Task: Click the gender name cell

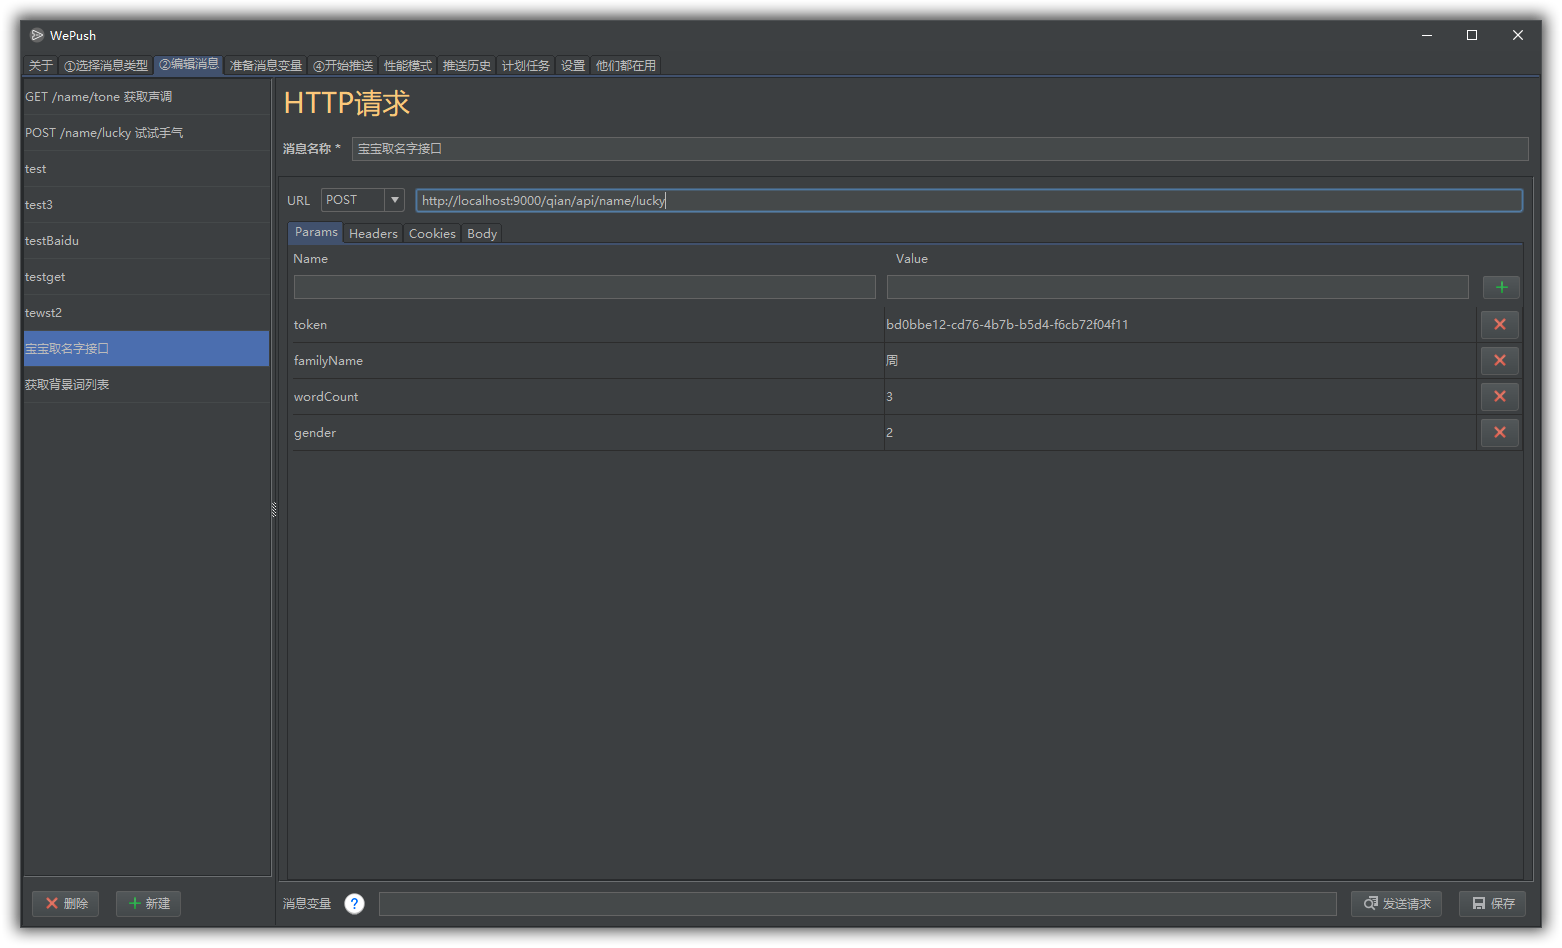Action: (x=587, y=433)
